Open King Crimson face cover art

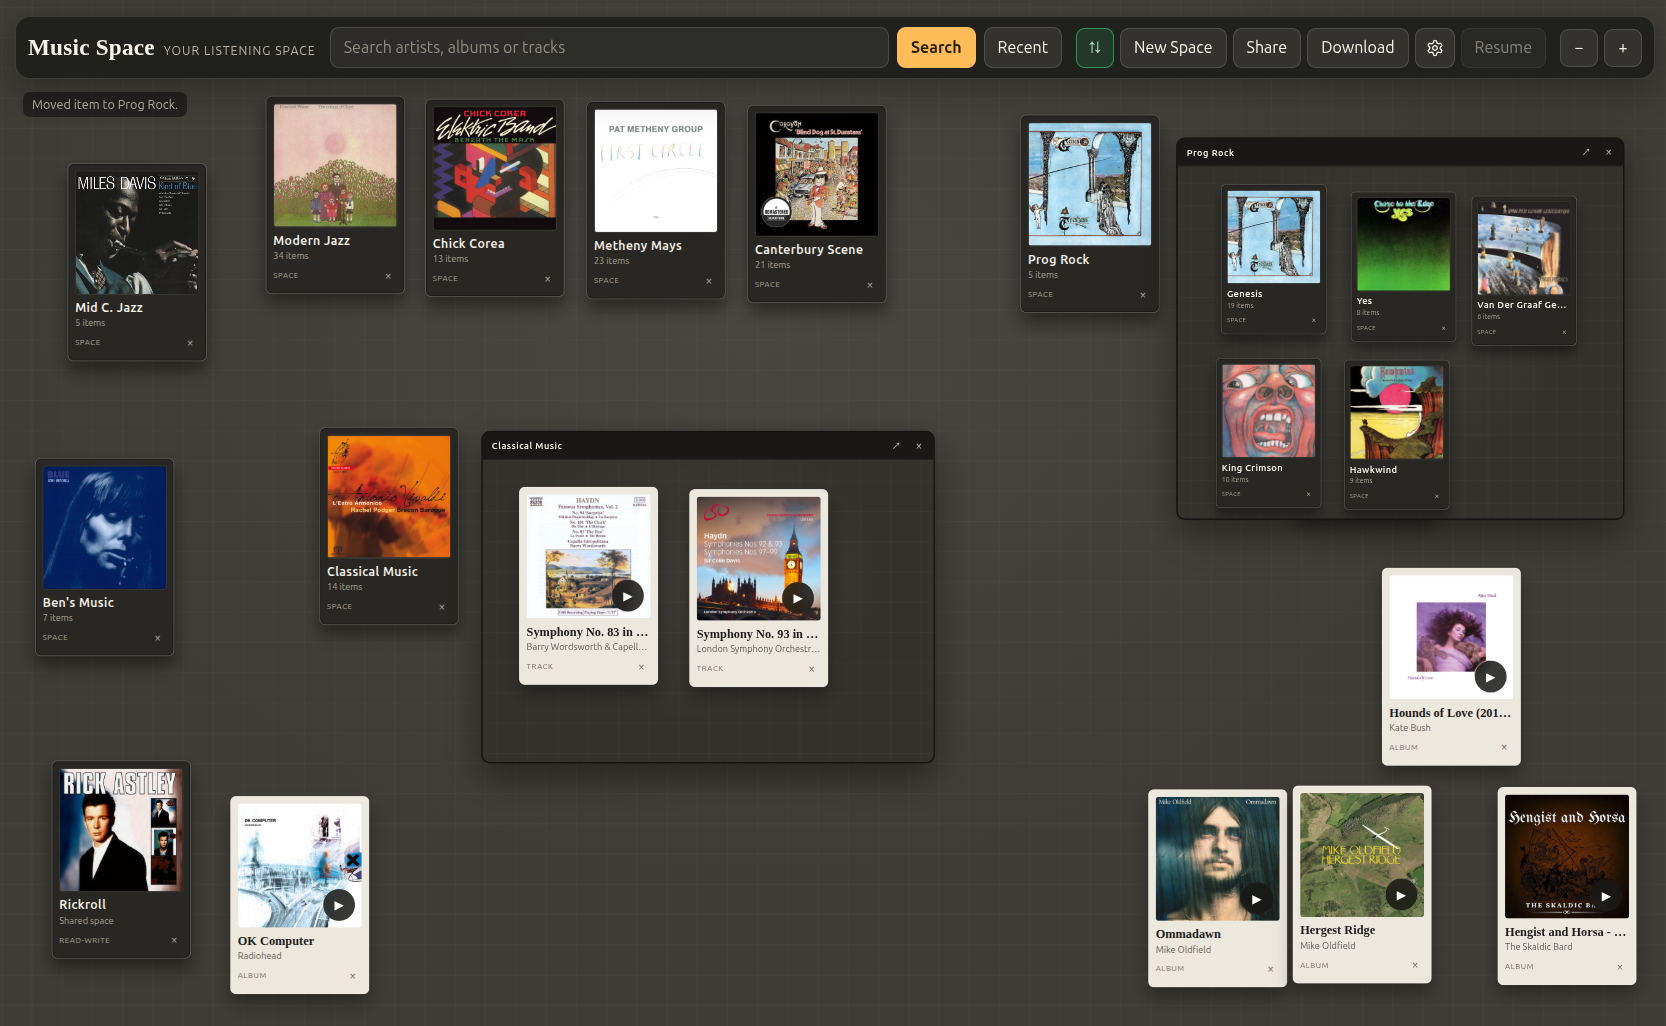coord(1268,411)
